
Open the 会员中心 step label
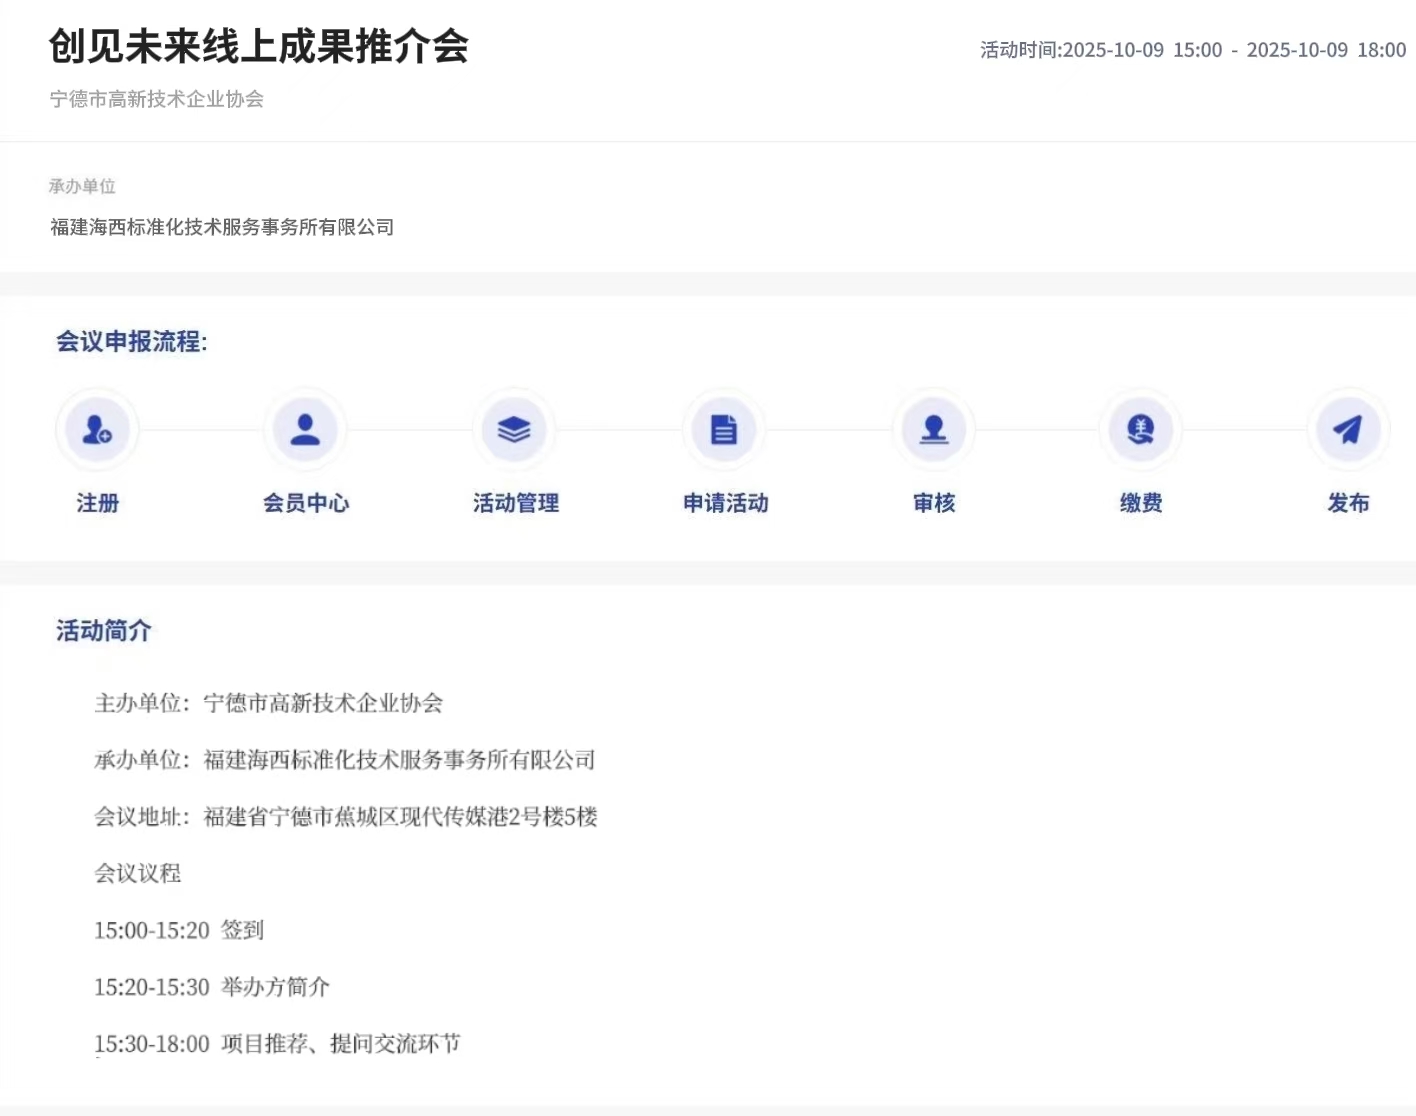tap(306, 503)
